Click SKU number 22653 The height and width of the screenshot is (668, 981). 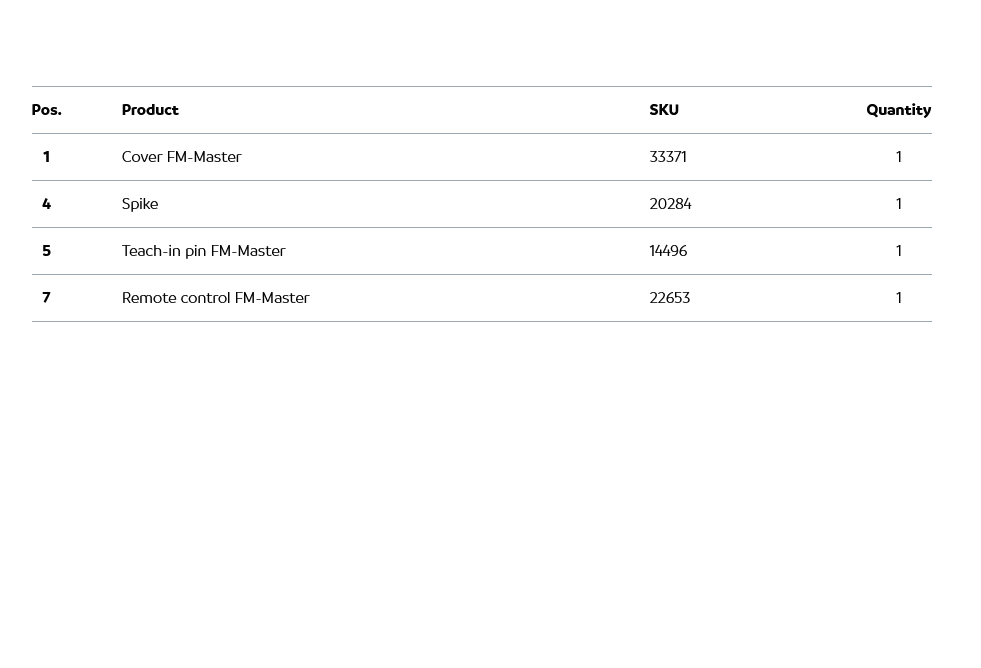click(x=669, y=298)
